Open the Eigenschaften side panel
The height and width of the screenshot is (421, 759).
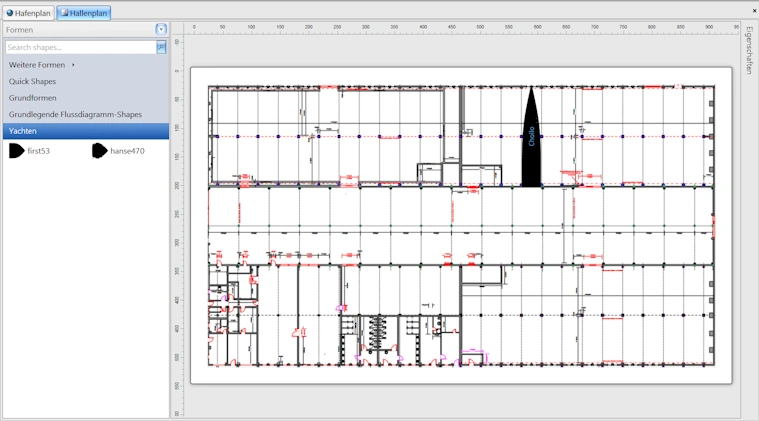tap(749, 51)
